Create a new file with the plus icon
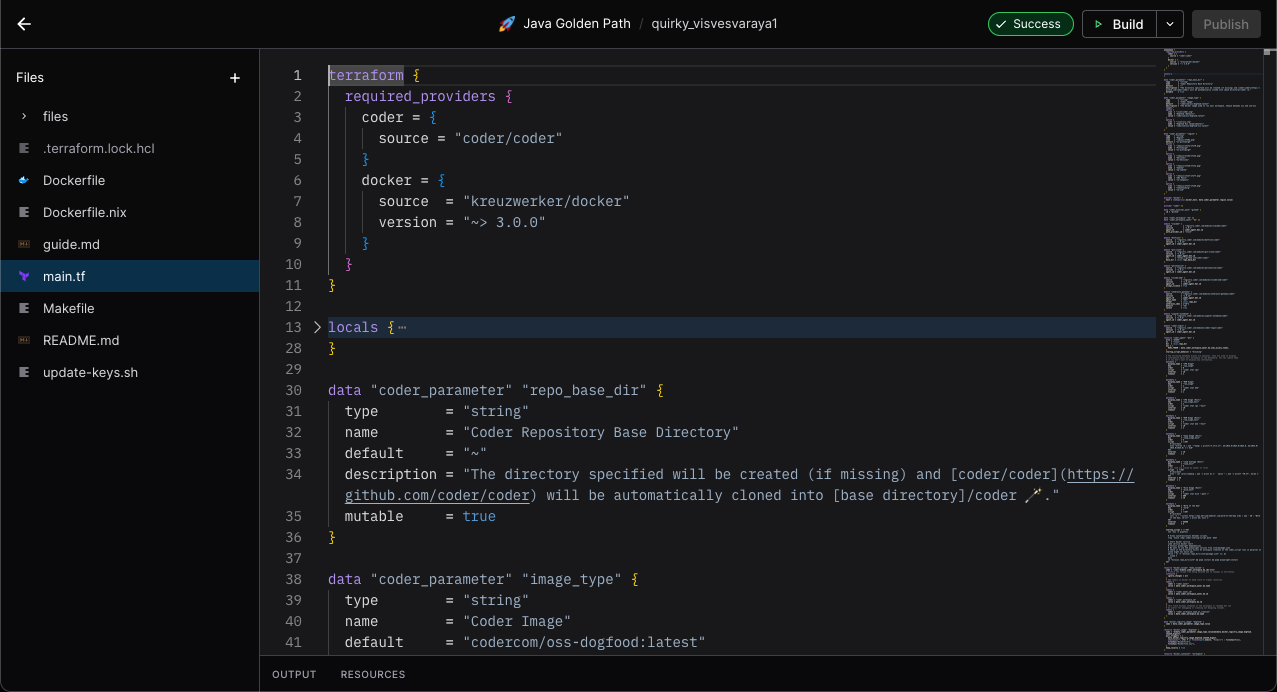Image resolution: width=1277 pixels, height=692 pixels. coord(234,77)
